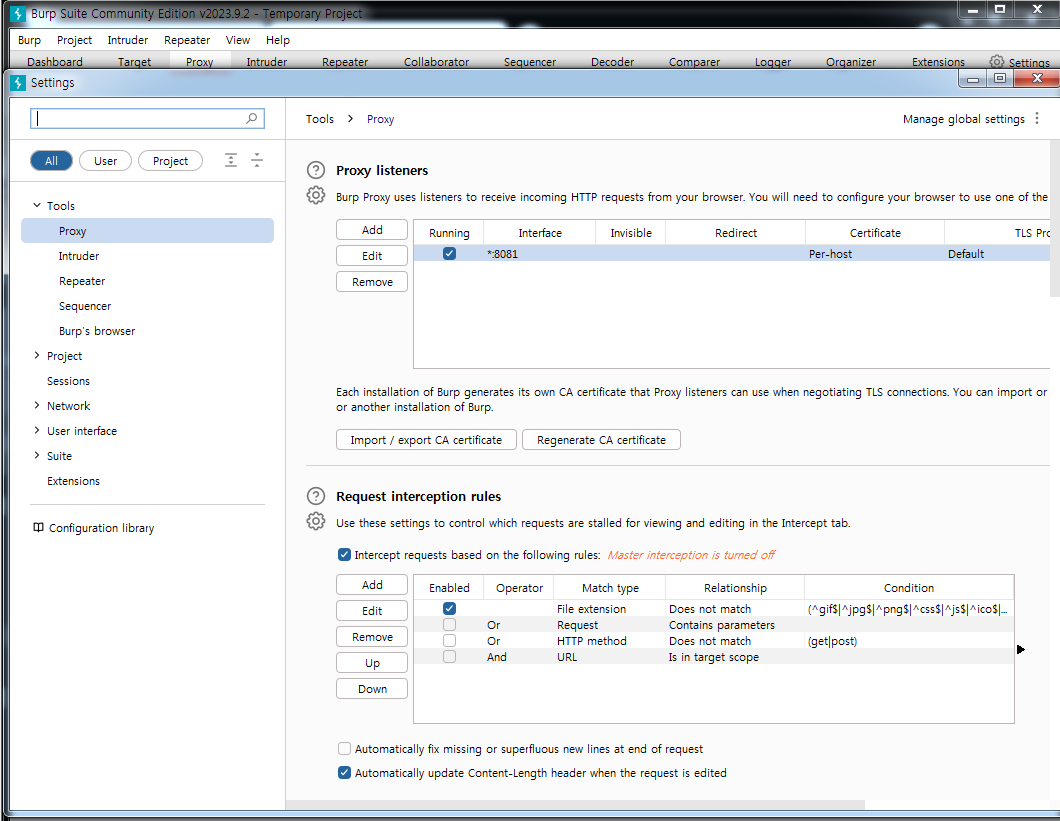Click the Proxy listeners help question-mark icon
Screen dimensions: 1060x821
point(316,170)
